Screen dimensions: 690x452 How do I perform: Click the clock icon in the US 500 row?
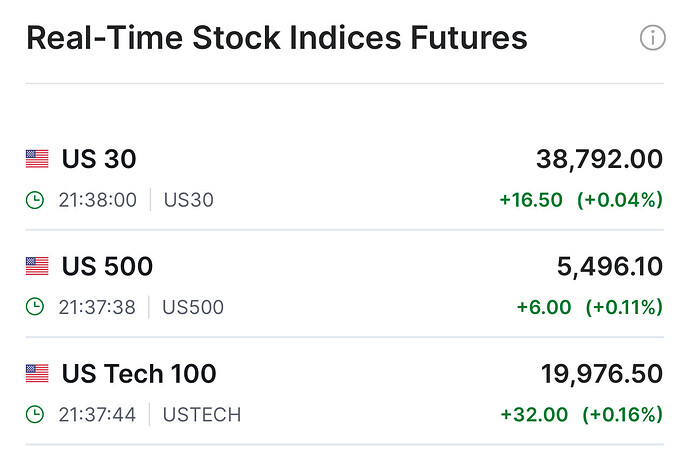pos(35,307)
